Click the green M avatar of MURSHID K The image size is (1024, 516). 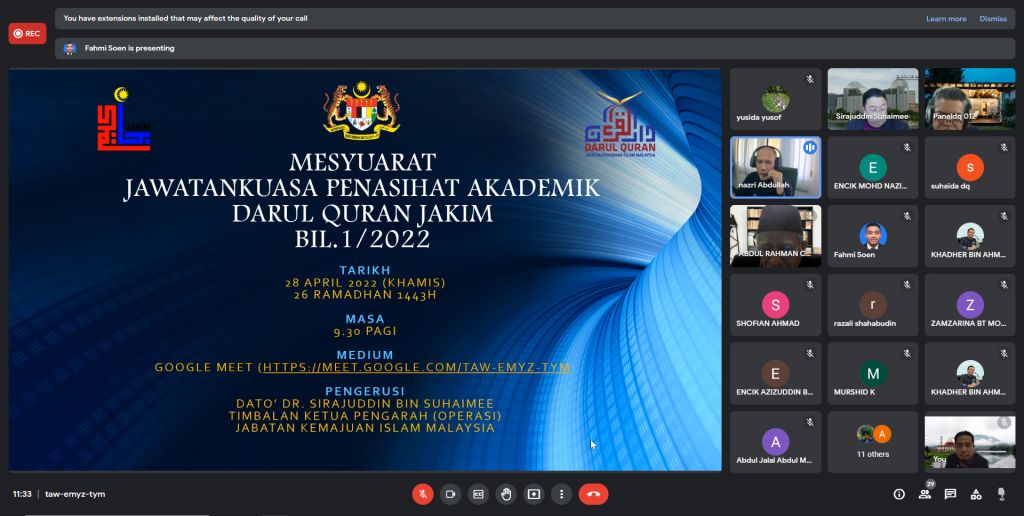coord(872,373)
